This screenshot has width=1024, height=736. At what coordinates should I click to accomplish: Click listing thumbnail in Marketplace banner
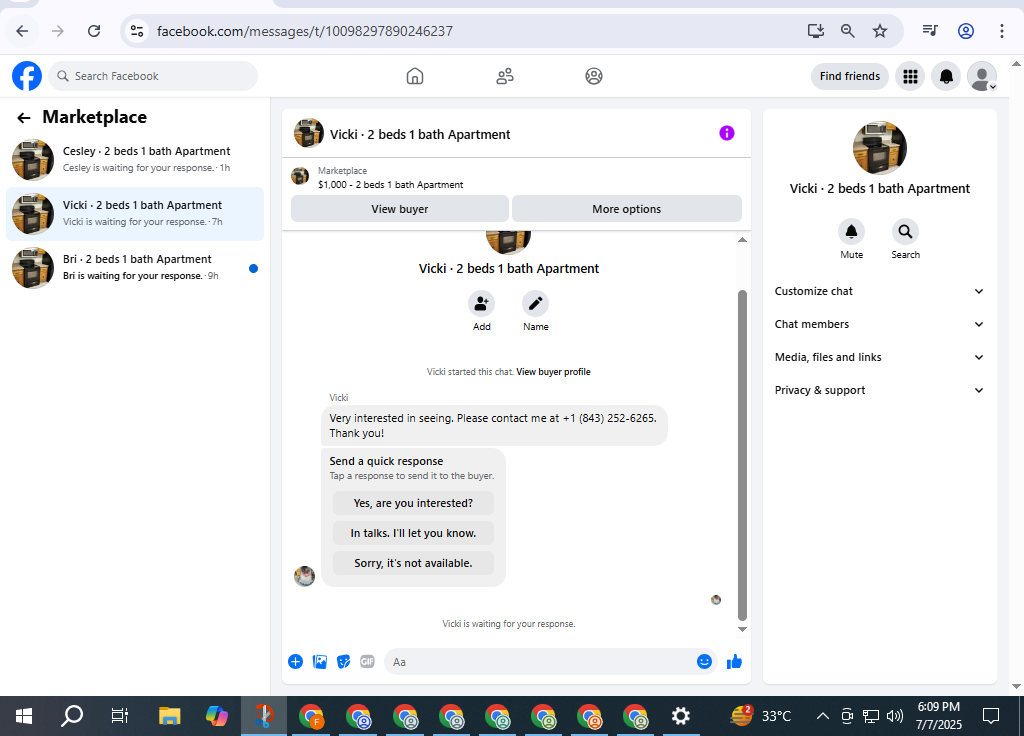(x=300, y=176)
